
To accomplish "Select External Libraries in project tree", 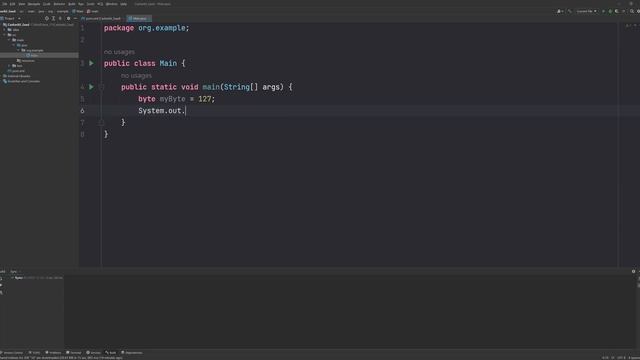I will pyautogui.click(x=17, y=76).
